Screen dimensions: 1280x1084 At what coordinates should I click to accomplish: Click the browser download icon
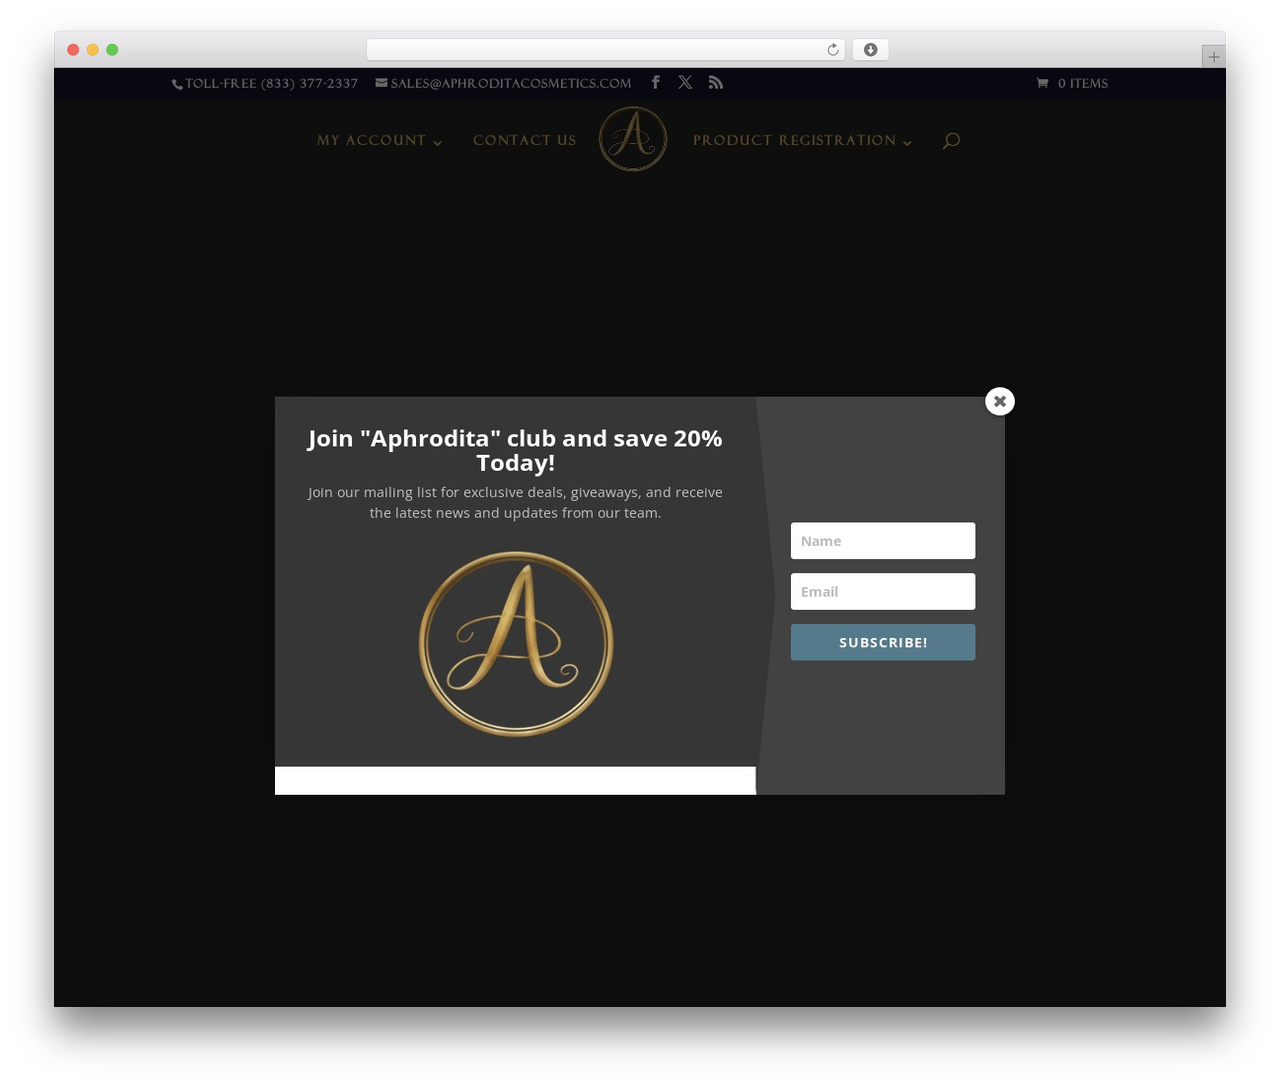pyautogui.click(x=871, y=50)
